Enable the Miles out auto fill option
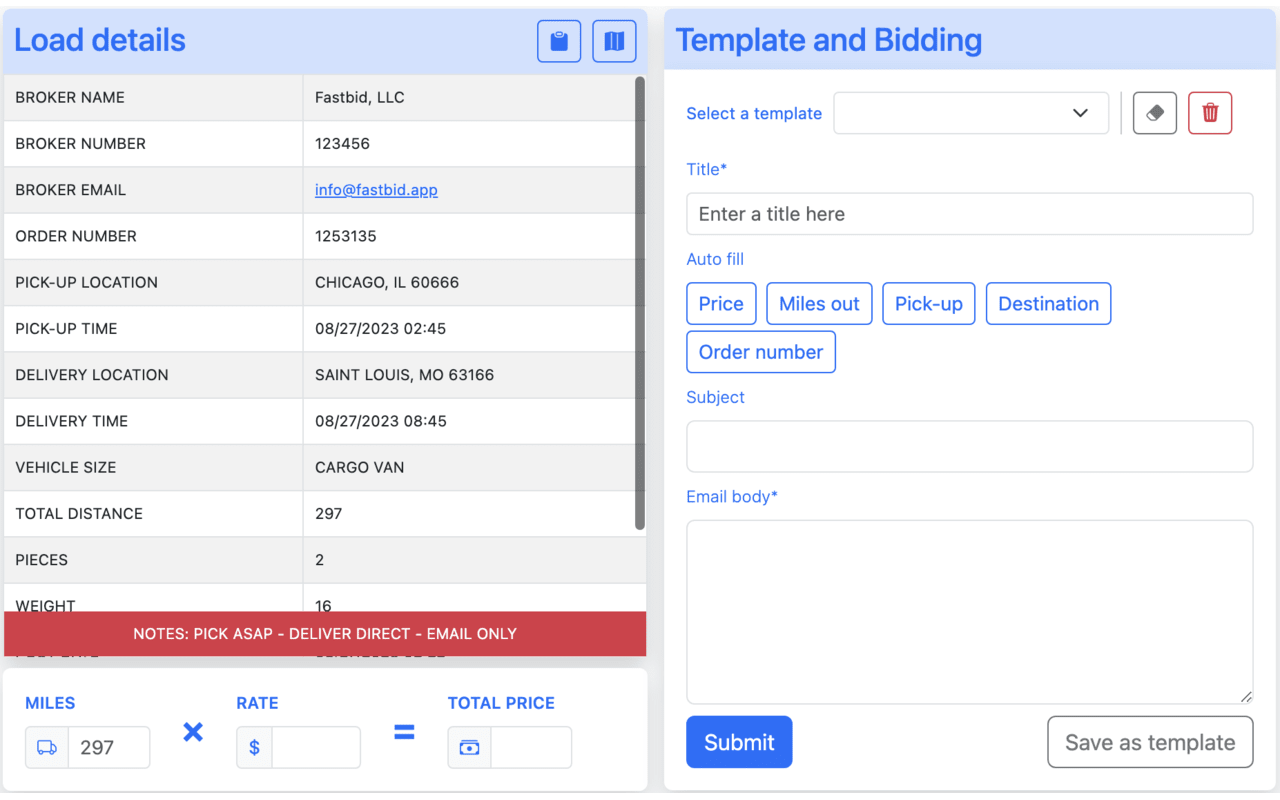 click(819, 303)
